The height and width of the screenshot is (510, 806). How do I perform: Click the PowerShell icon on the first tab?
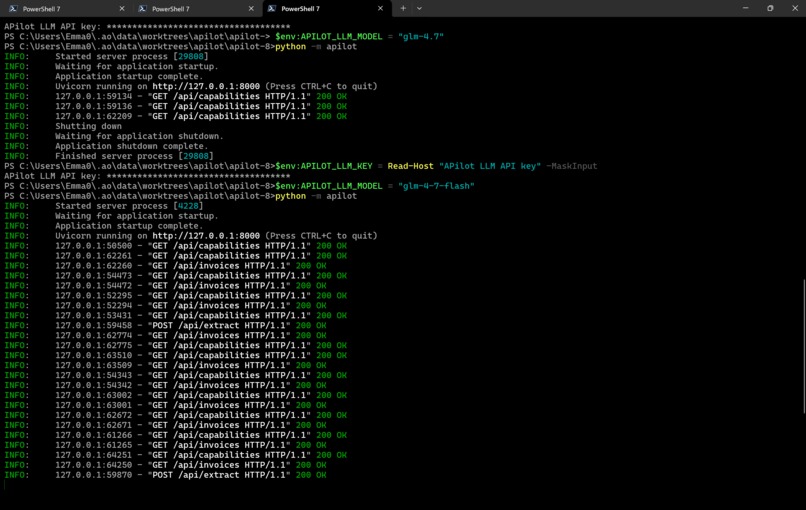tap(13, 9)
